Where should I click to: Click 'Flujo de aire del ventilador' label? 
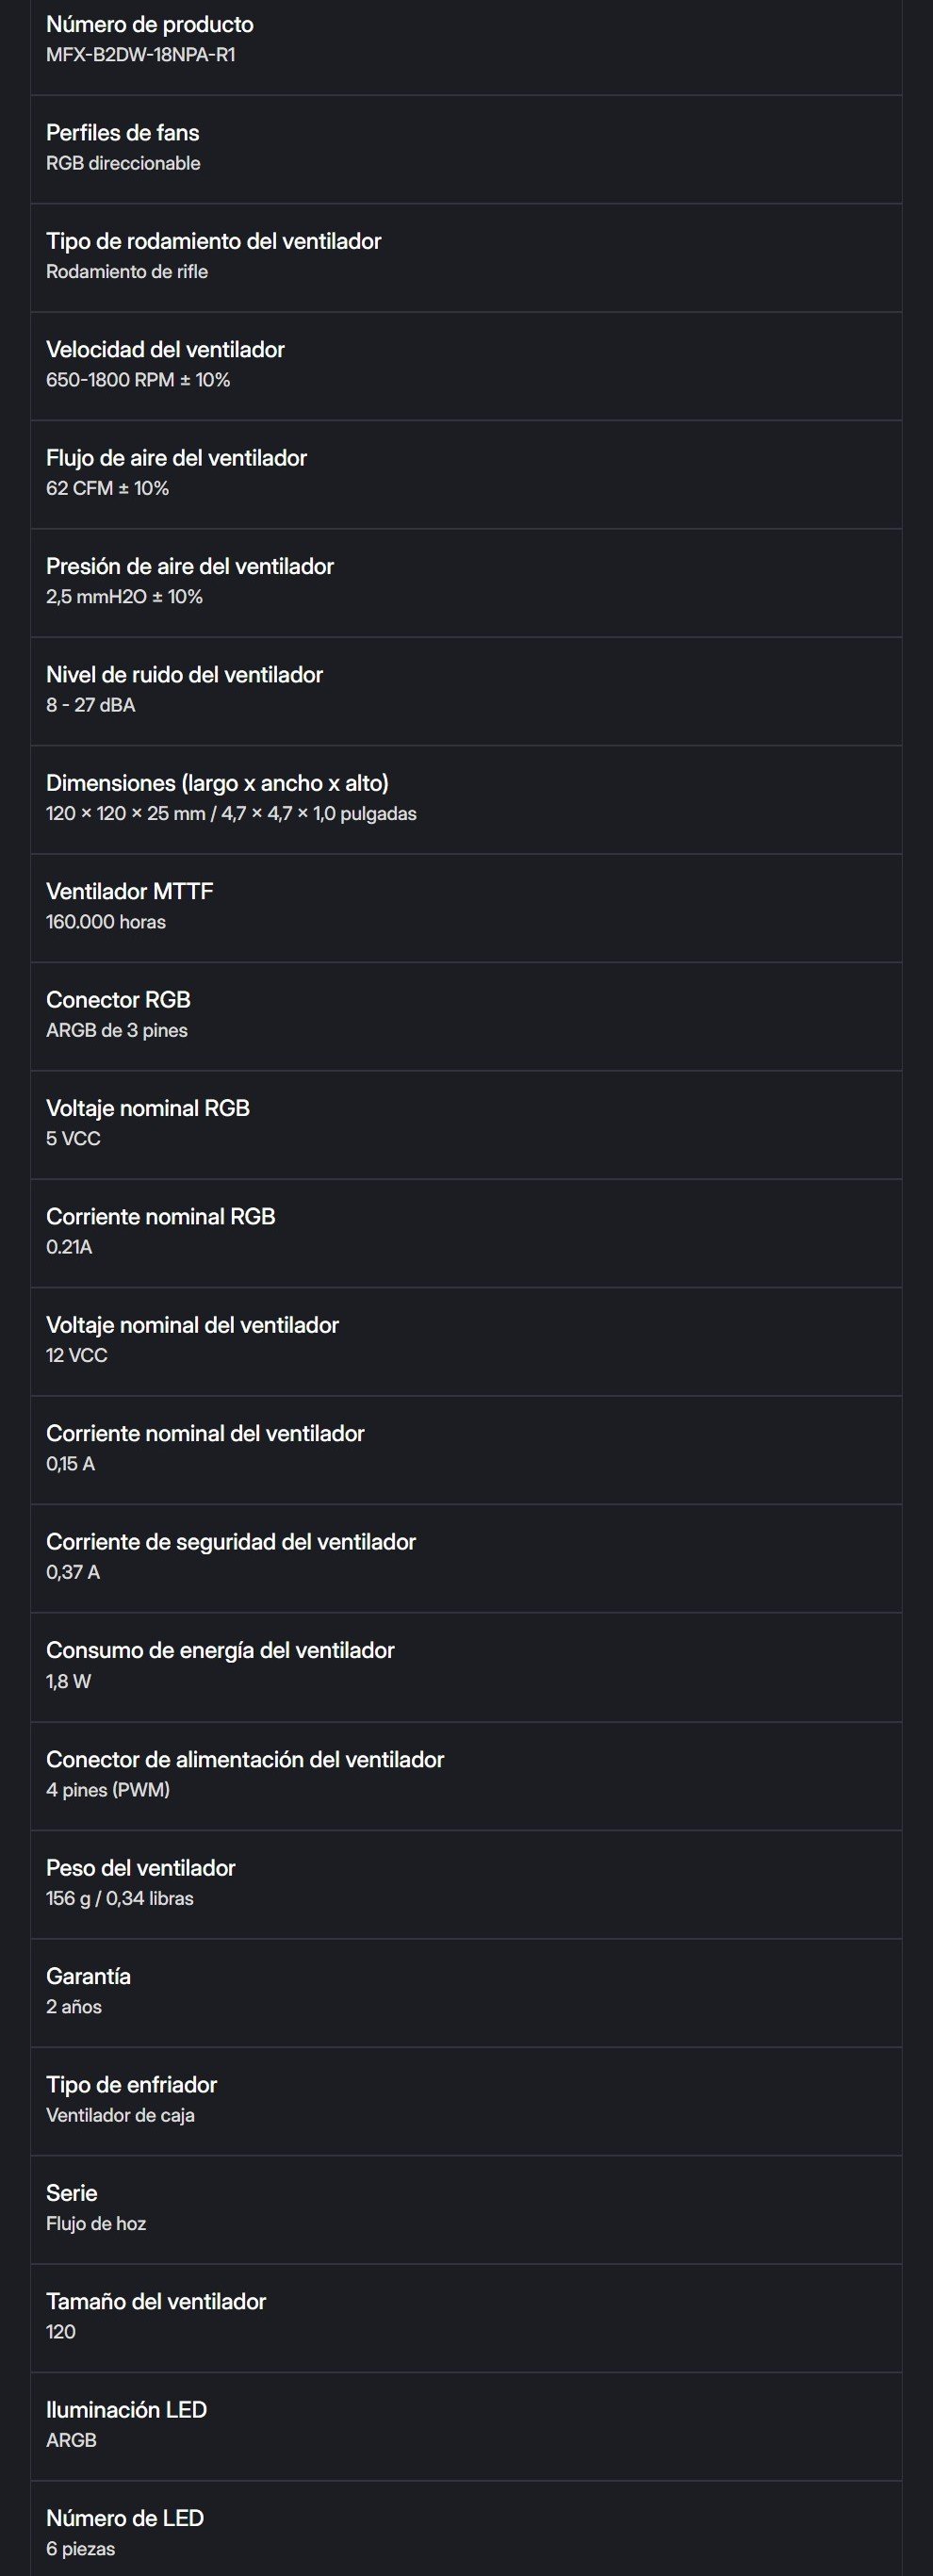pos(176,458)
